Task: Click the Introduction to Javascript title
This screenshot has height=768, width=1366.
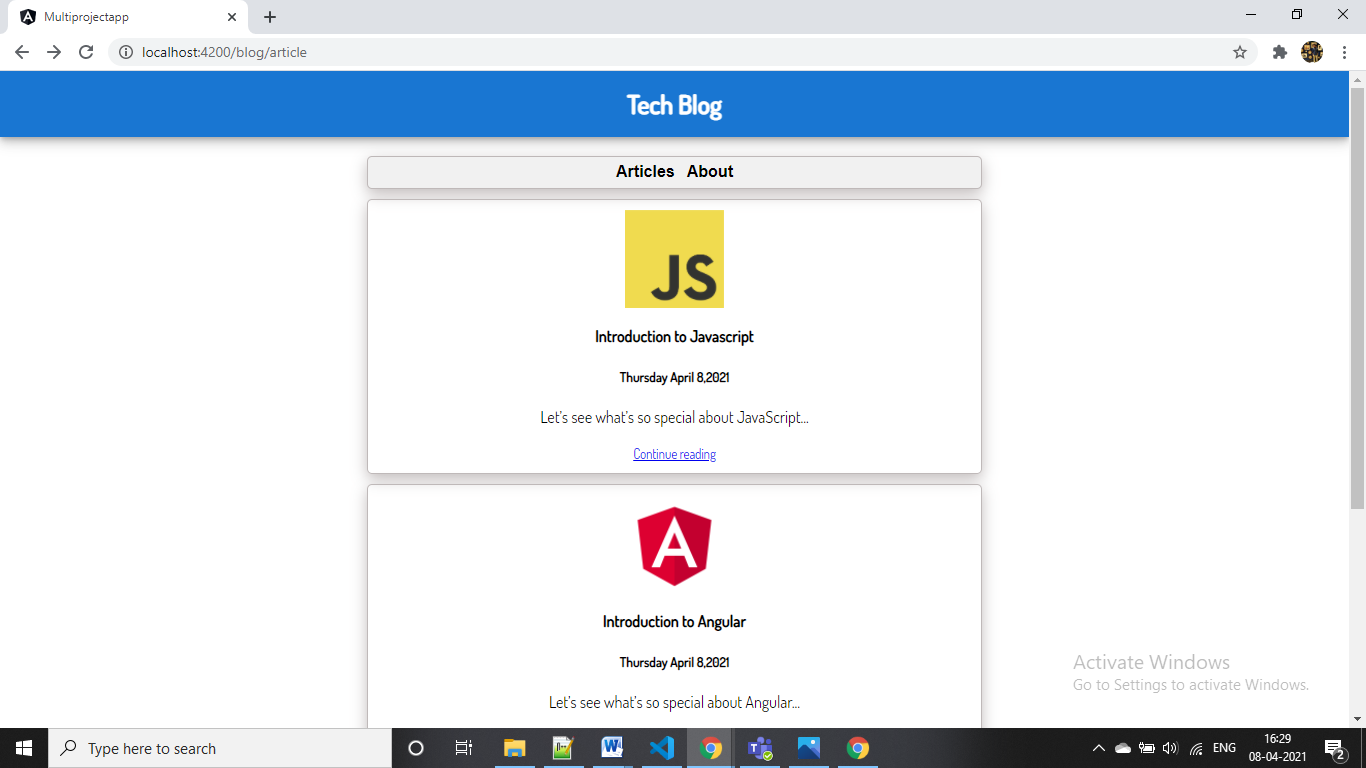Action: click(x=674, y=337)
